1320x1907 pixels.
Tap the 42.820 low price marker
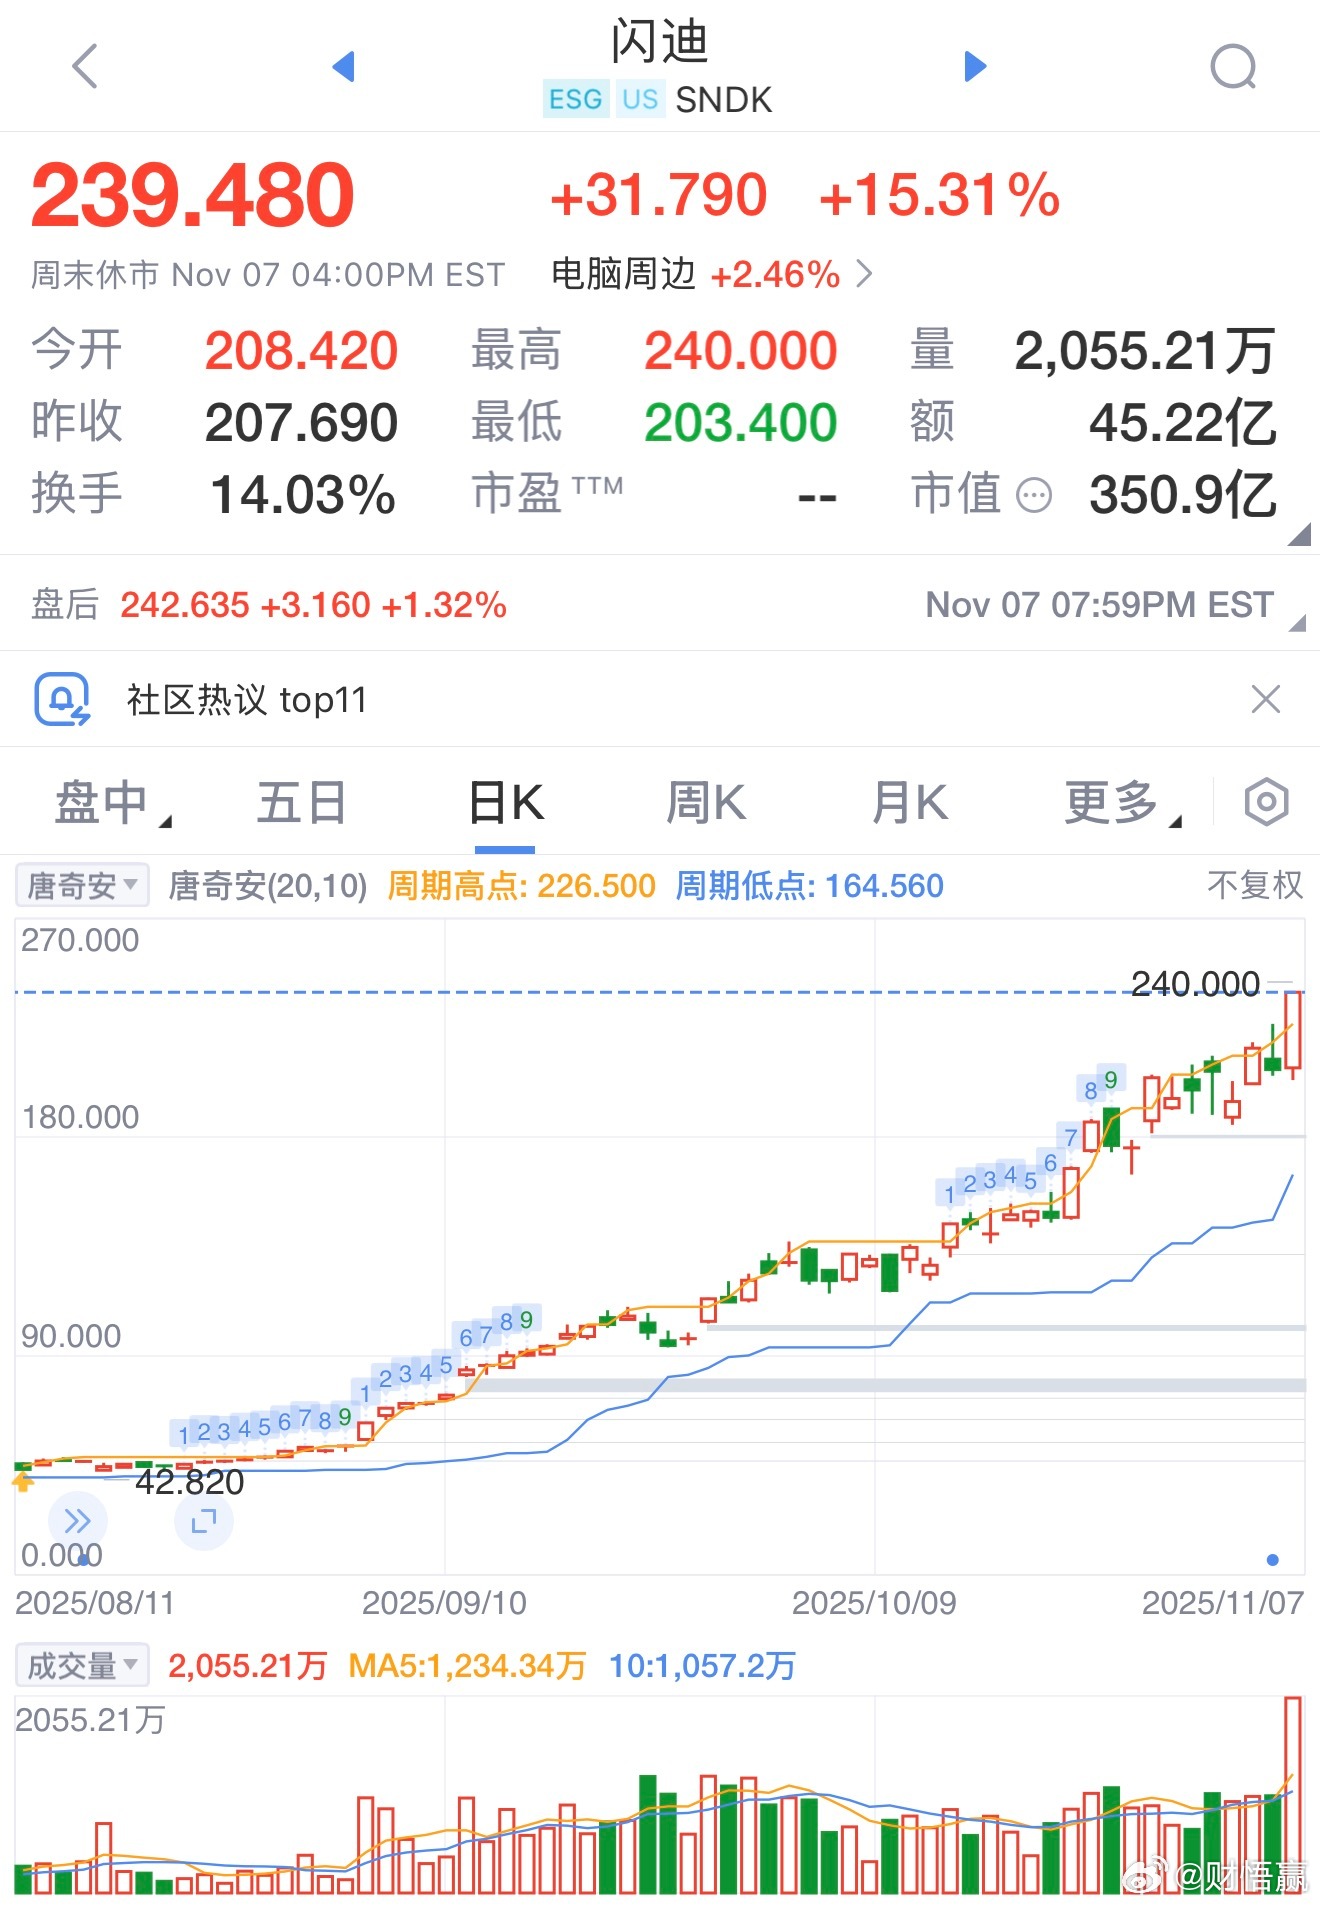[x=189, y=1482]
